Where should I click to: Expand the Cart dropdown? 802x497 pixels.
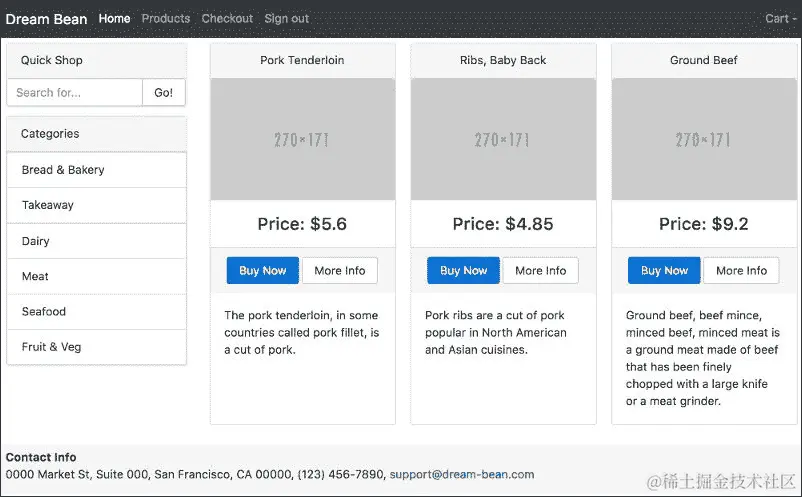(x=781, y=18)
